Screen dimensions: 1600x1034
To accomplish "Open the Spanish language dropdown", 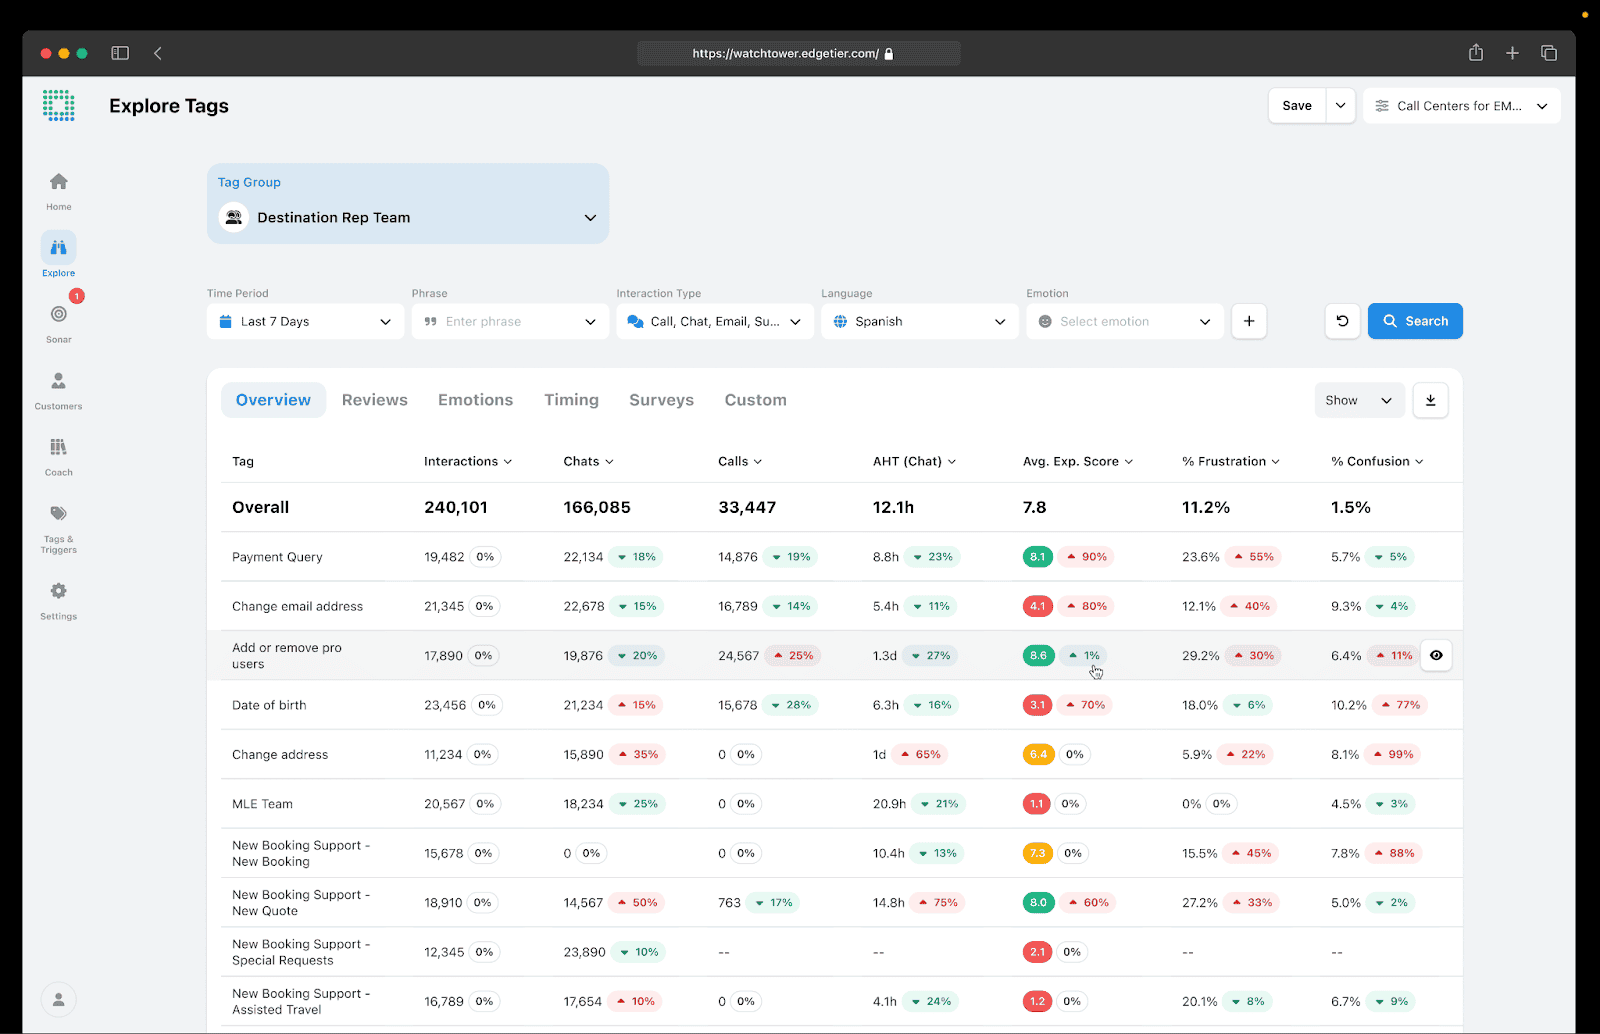I will pyautogui.click(x=919, y=321).
